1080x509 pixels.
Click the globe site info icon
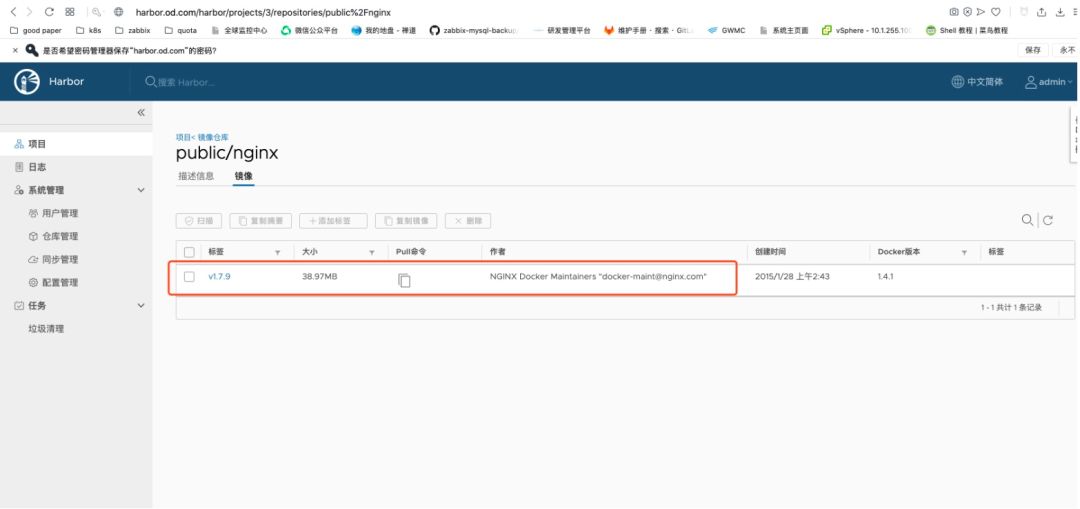(118, 12)
